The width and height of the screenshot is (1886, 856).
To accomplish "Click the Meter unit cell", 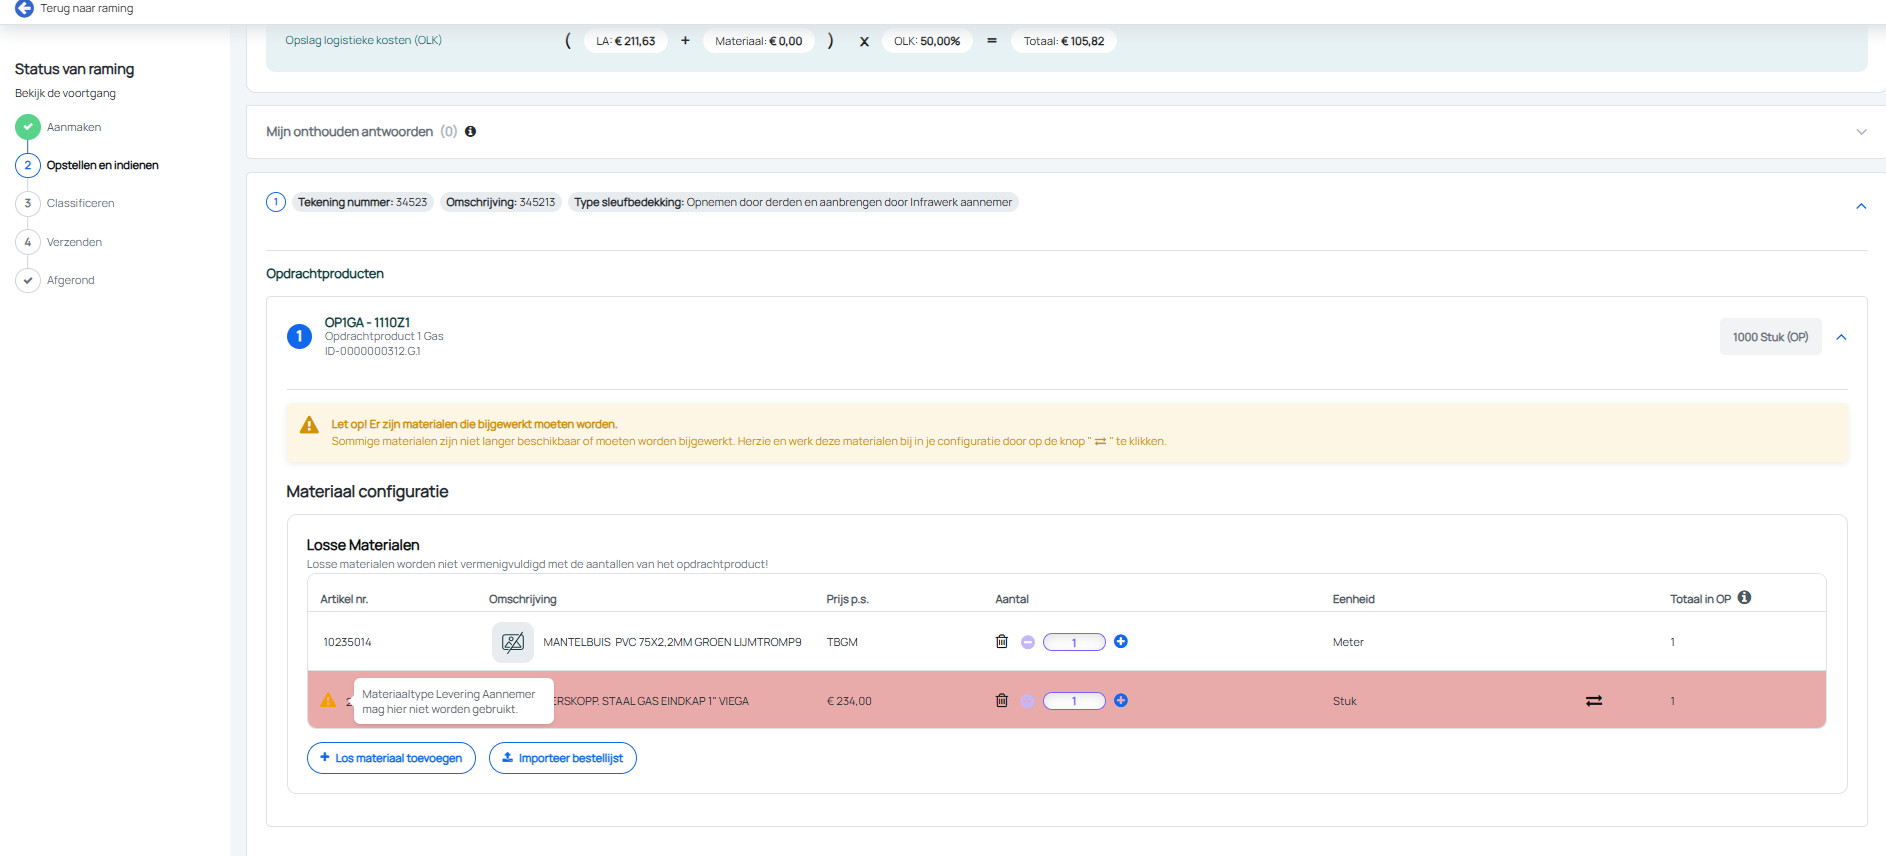I will [1348, 642].
